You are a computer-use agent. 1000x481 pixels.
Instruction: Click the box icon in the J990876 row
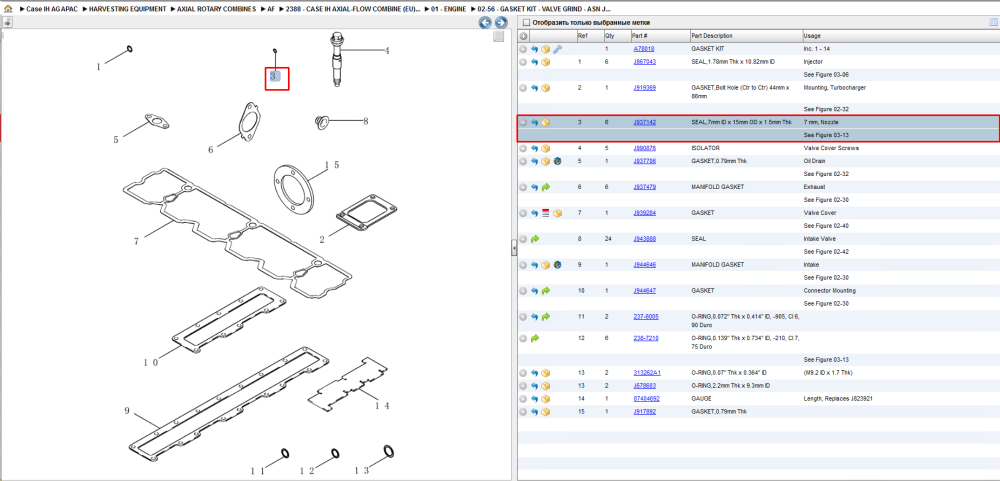(546, 148)
